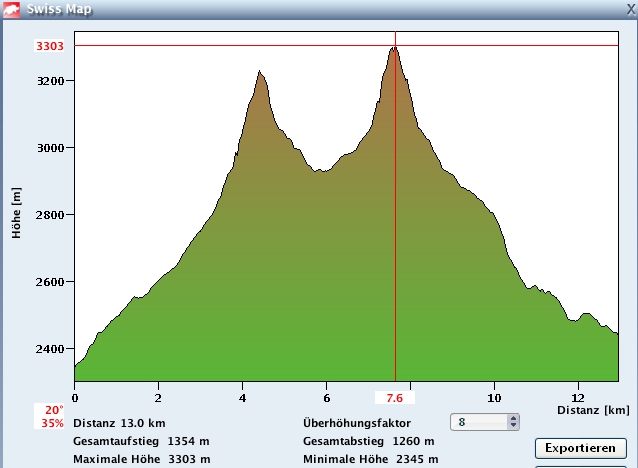This screenshot has width=638, height=468.
Task: Click the Swiss Map app icon
Action: click(11, 8)
